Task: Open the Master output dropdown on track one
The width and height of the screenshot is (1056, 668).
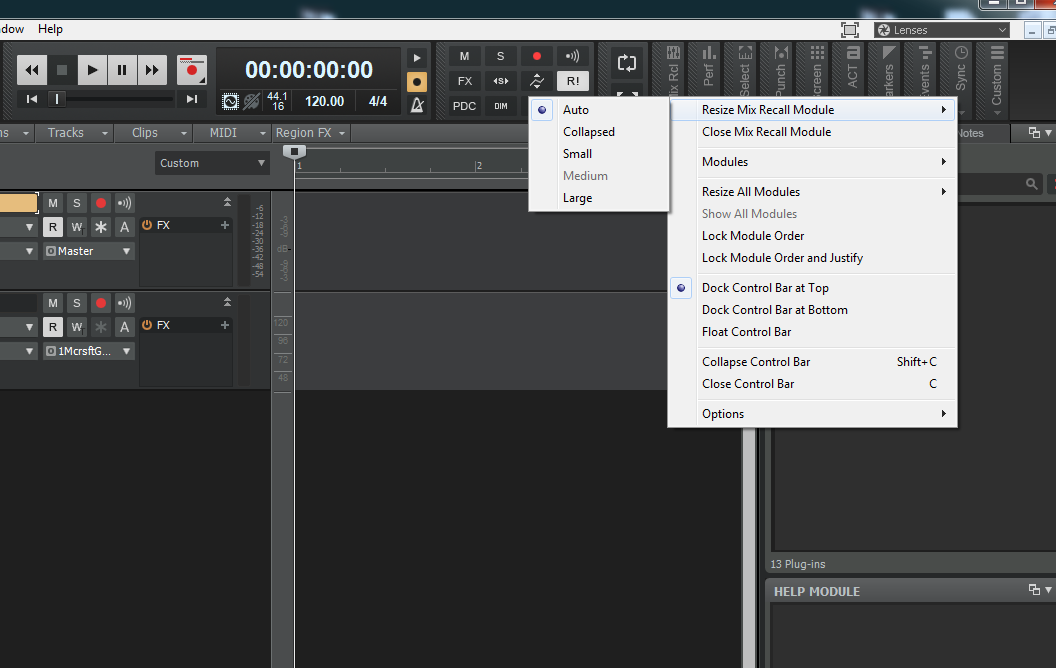Action: (88, 251)
